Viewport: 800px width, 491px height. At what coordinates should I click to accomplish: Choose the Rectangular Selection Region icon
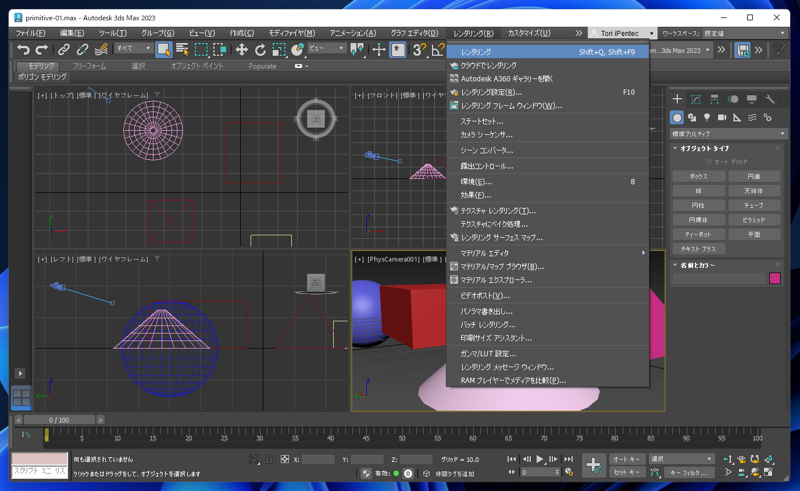tap(201, 50)
